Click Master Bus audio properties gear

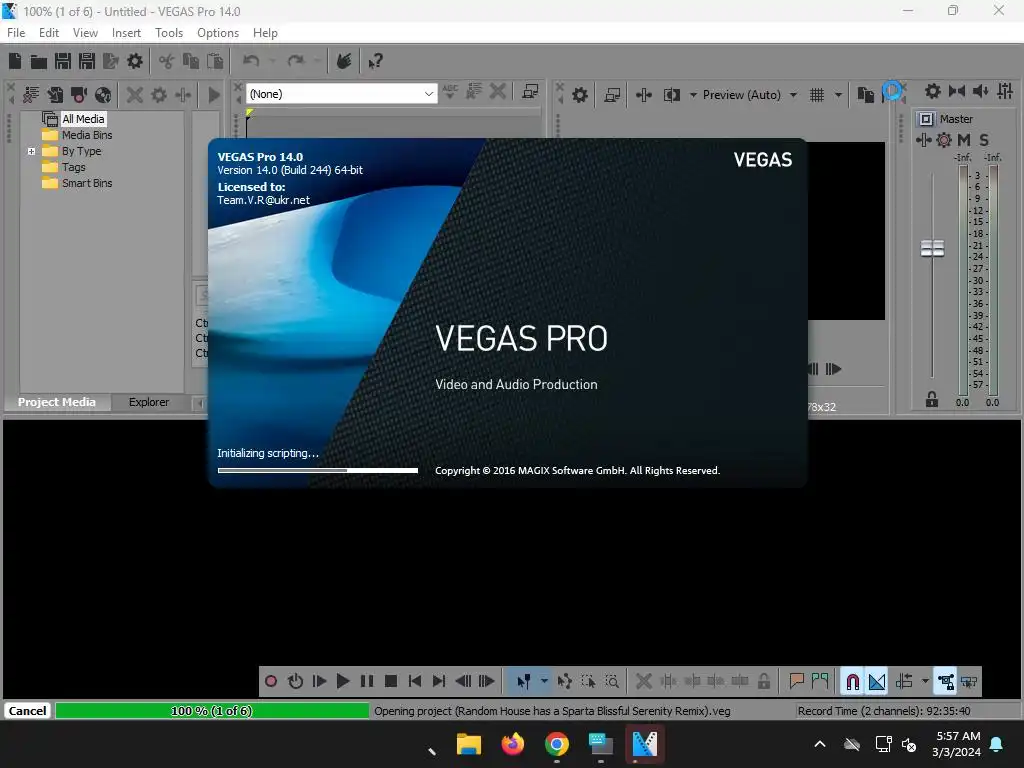[933, 91]
